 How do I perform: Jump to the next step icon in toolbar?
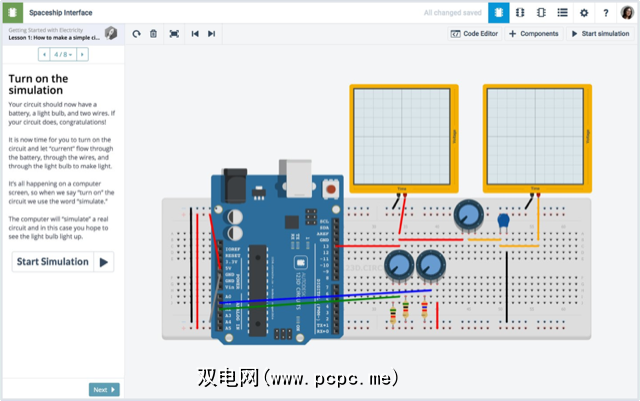(x=211, y=33)
